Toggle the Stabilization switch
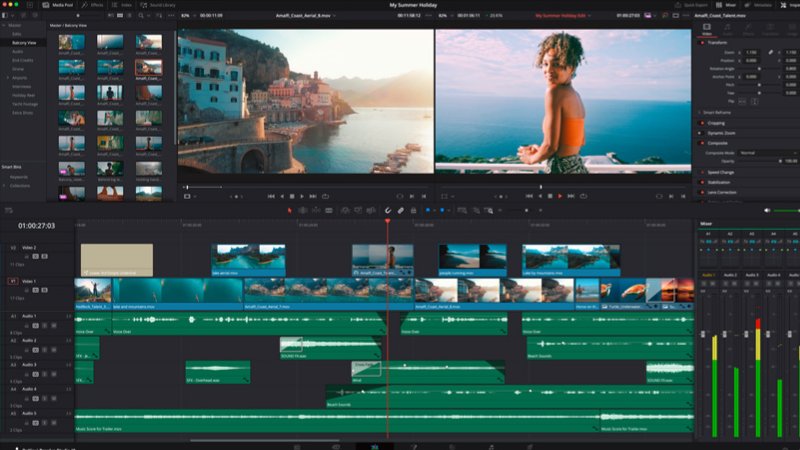Screen dimensions: 800x450 click(x=702, y=182)
